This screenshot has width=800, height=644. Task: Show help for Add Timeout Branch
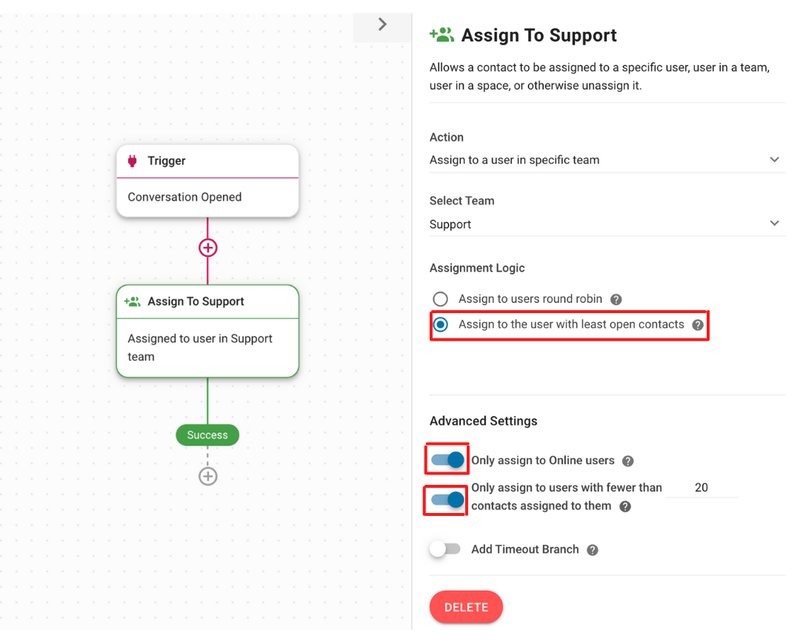tap(592, 550)
